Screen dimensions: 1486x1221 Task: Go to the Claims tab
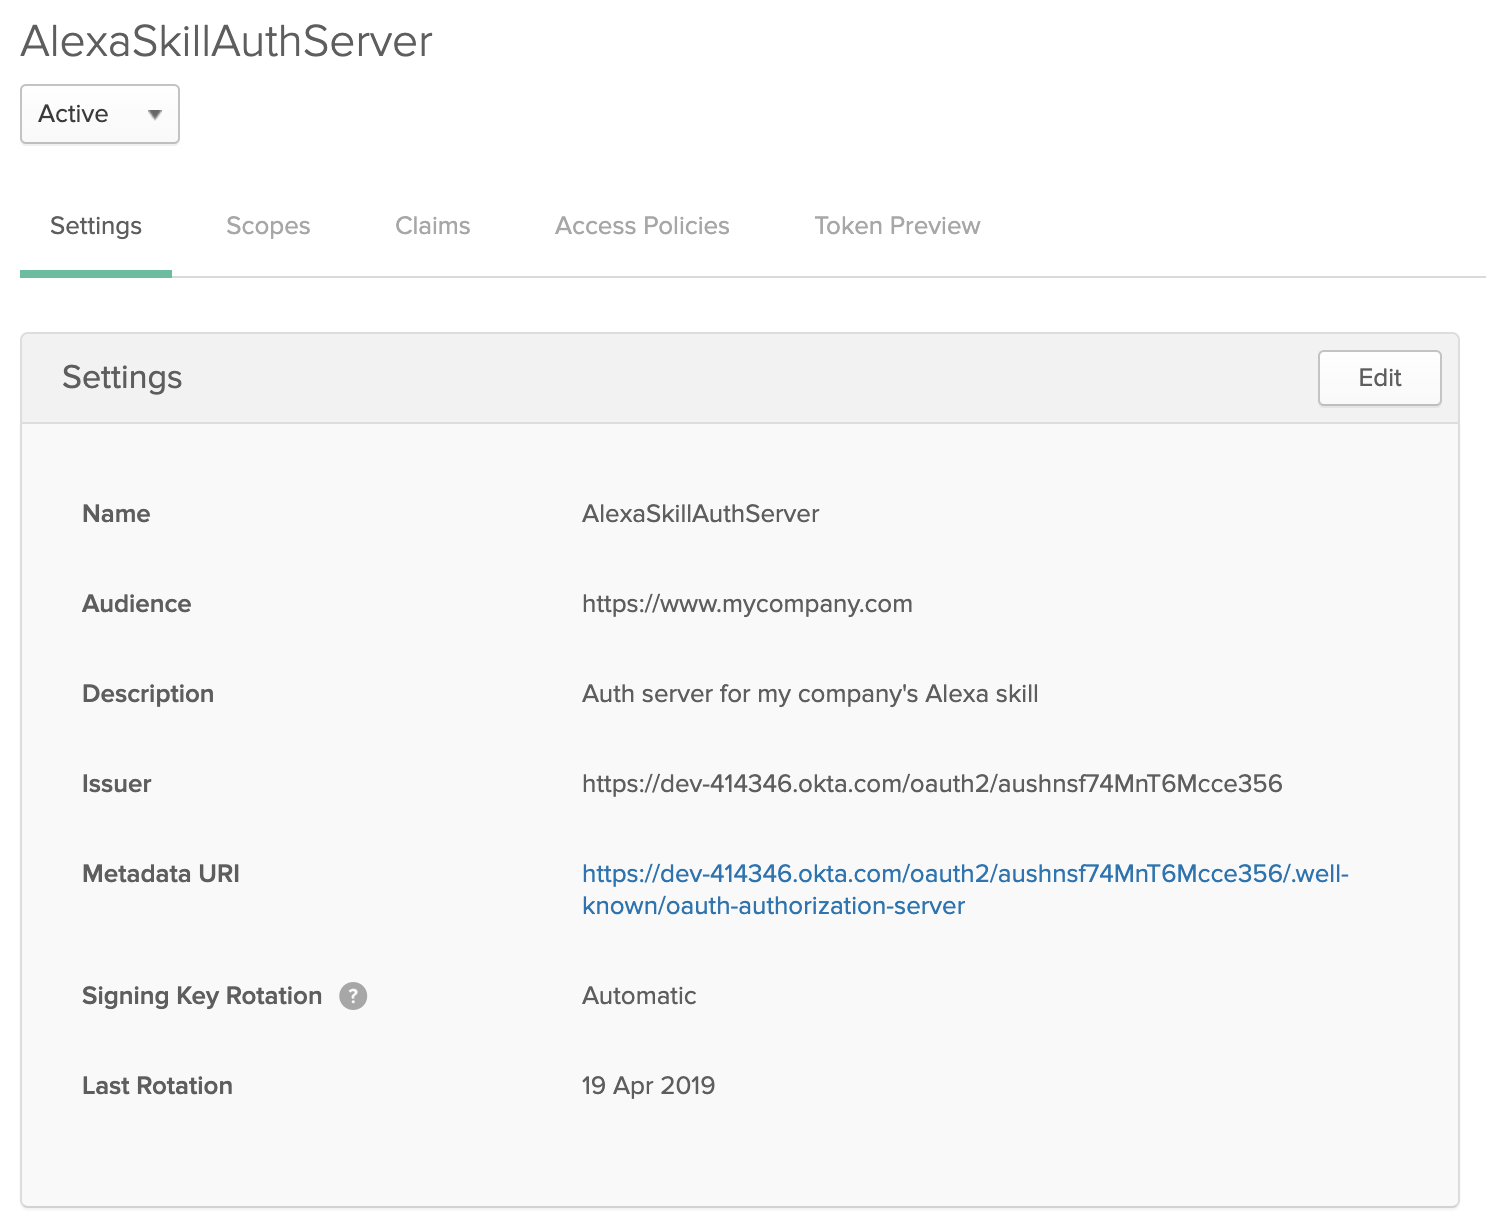point(432,226)
